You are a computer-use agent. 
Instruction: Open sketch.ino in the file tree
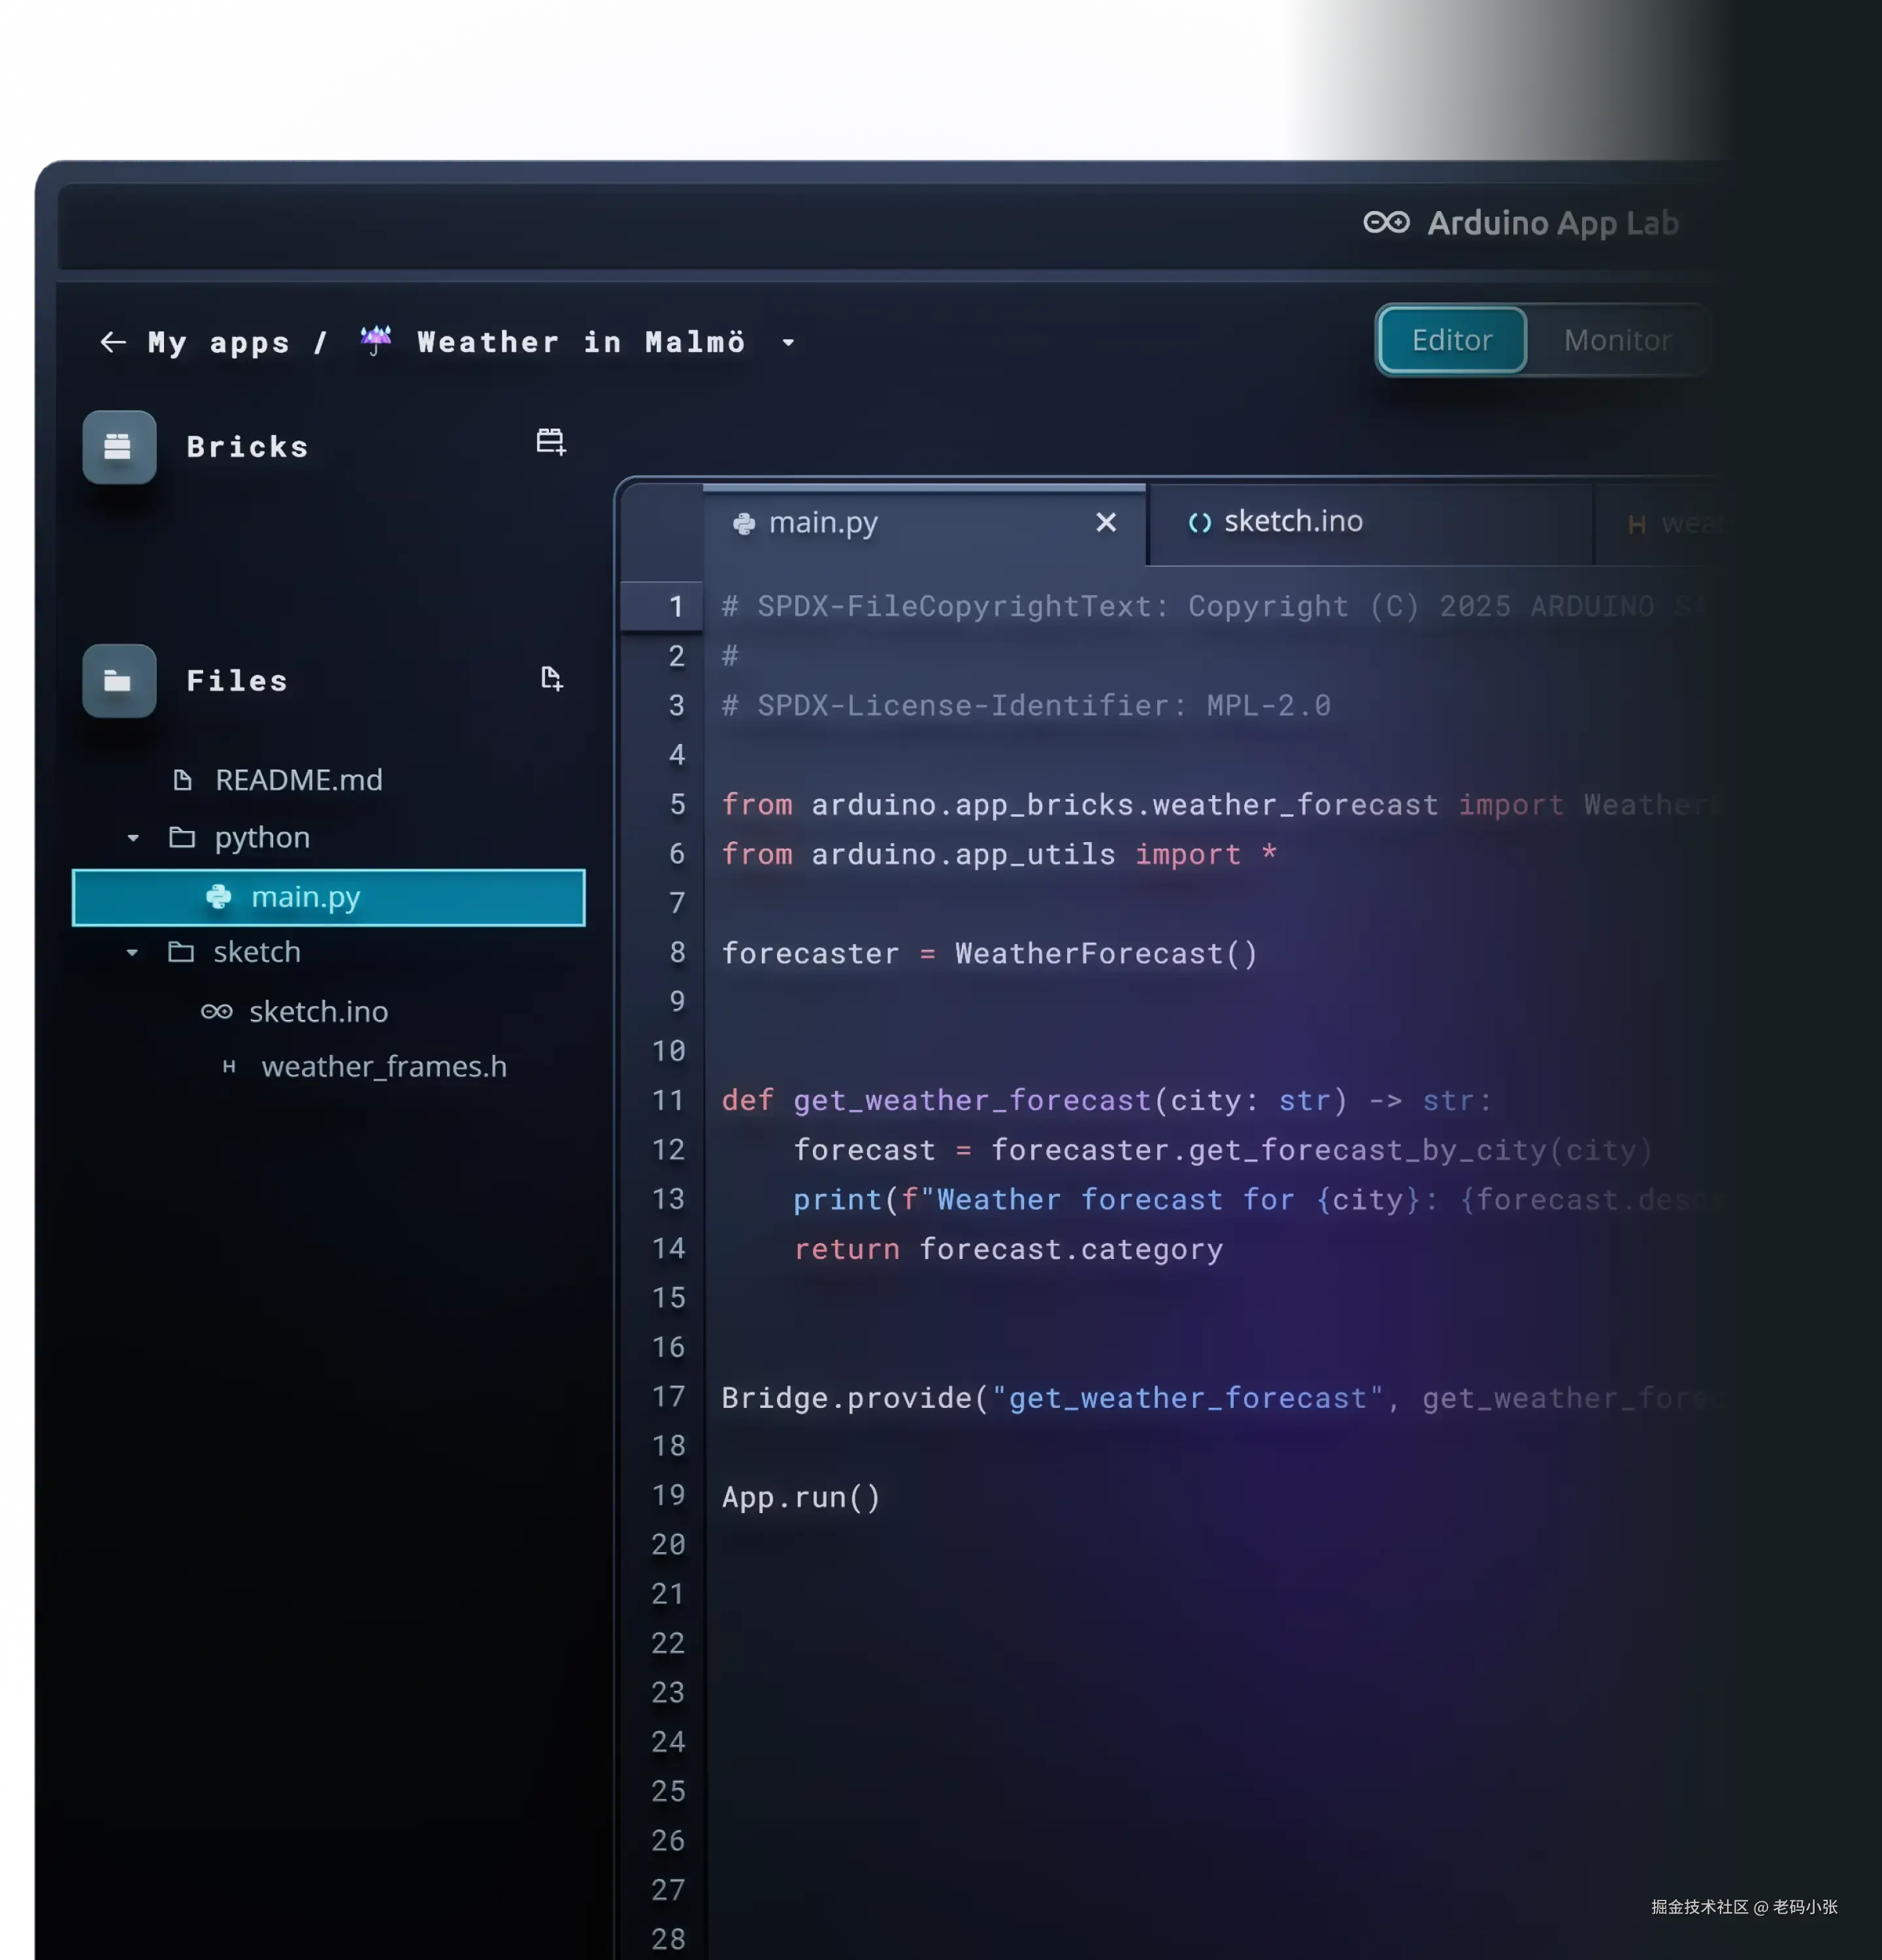(317, 1011)
